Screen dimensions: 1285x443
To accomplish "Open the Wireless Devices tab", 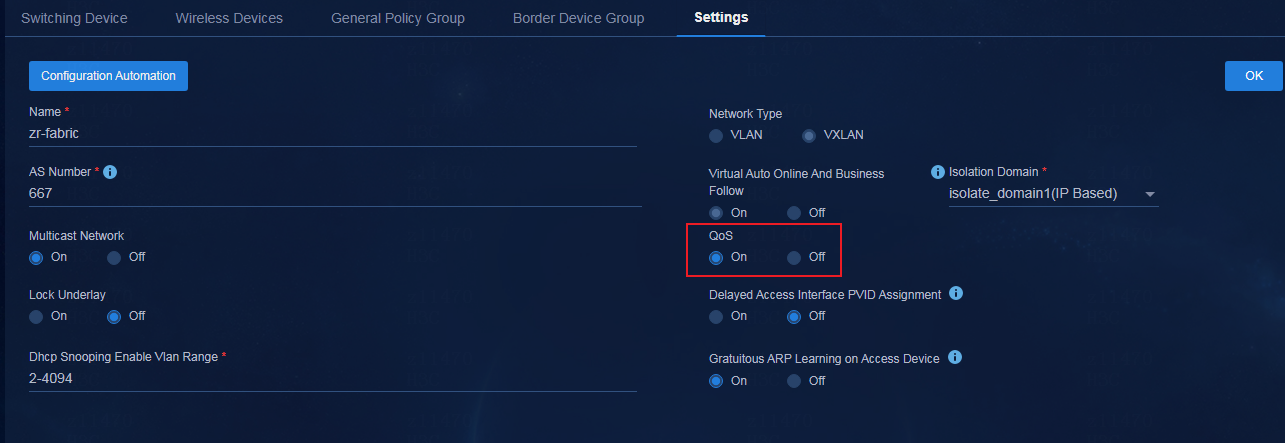I will (x=229, y=18).
